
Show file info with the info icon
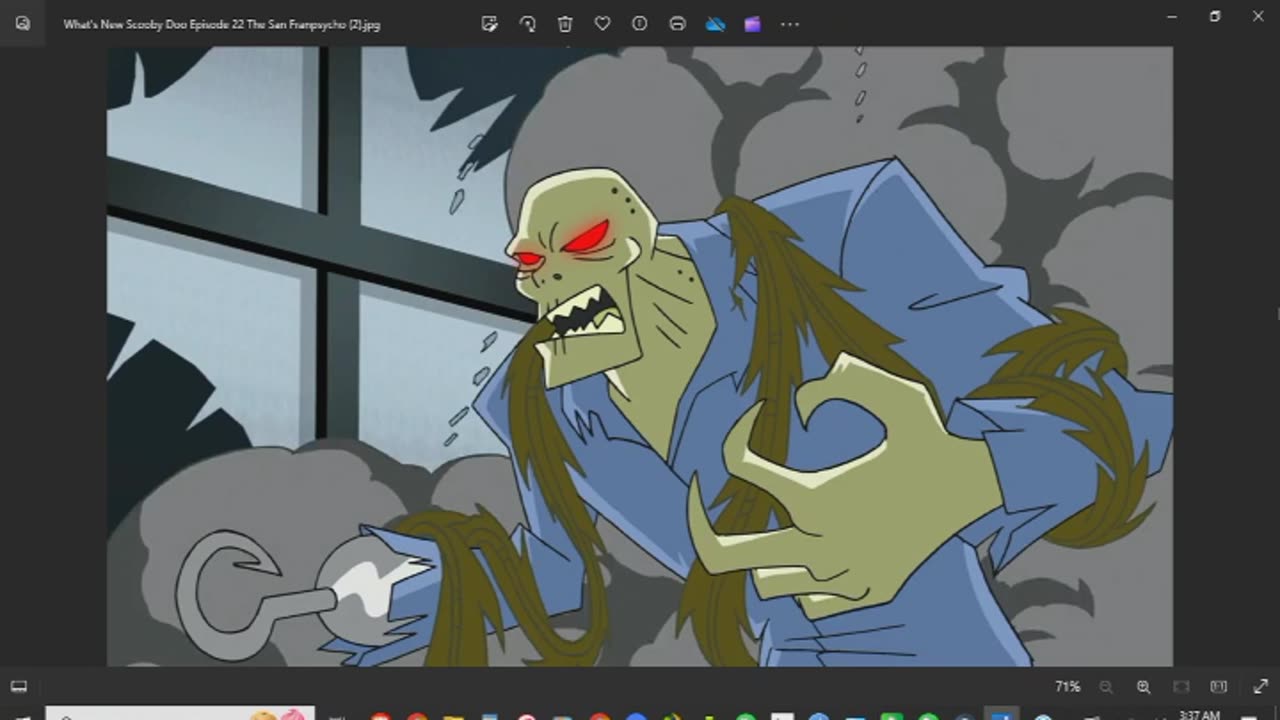[640, 24]
